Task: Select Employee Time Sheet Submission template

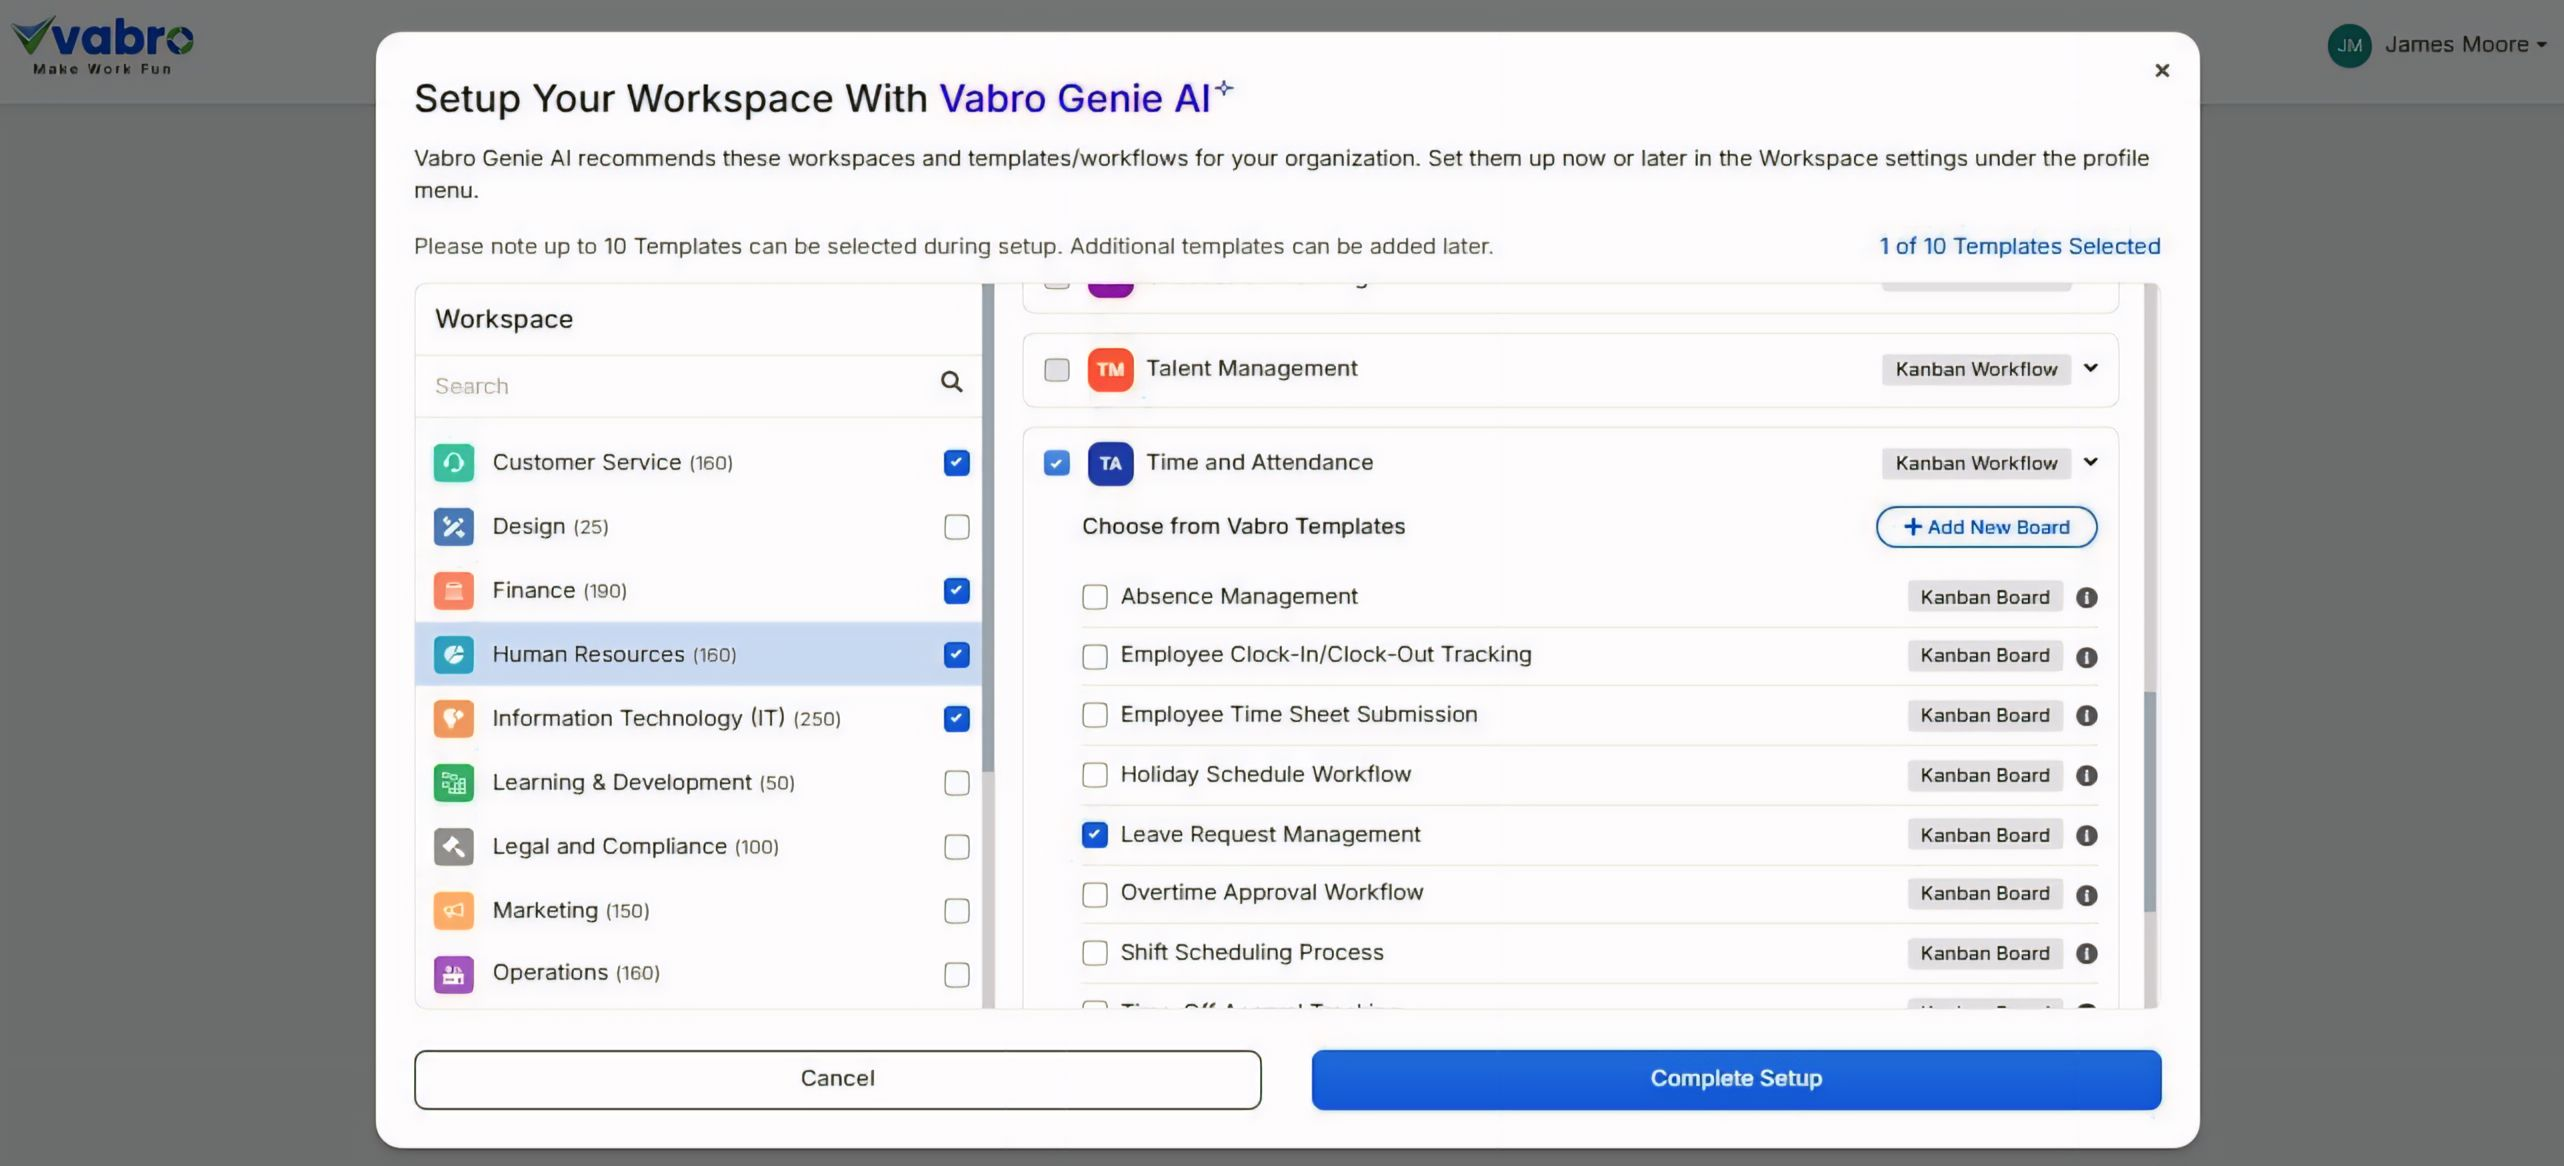Action: [1094, 715]
